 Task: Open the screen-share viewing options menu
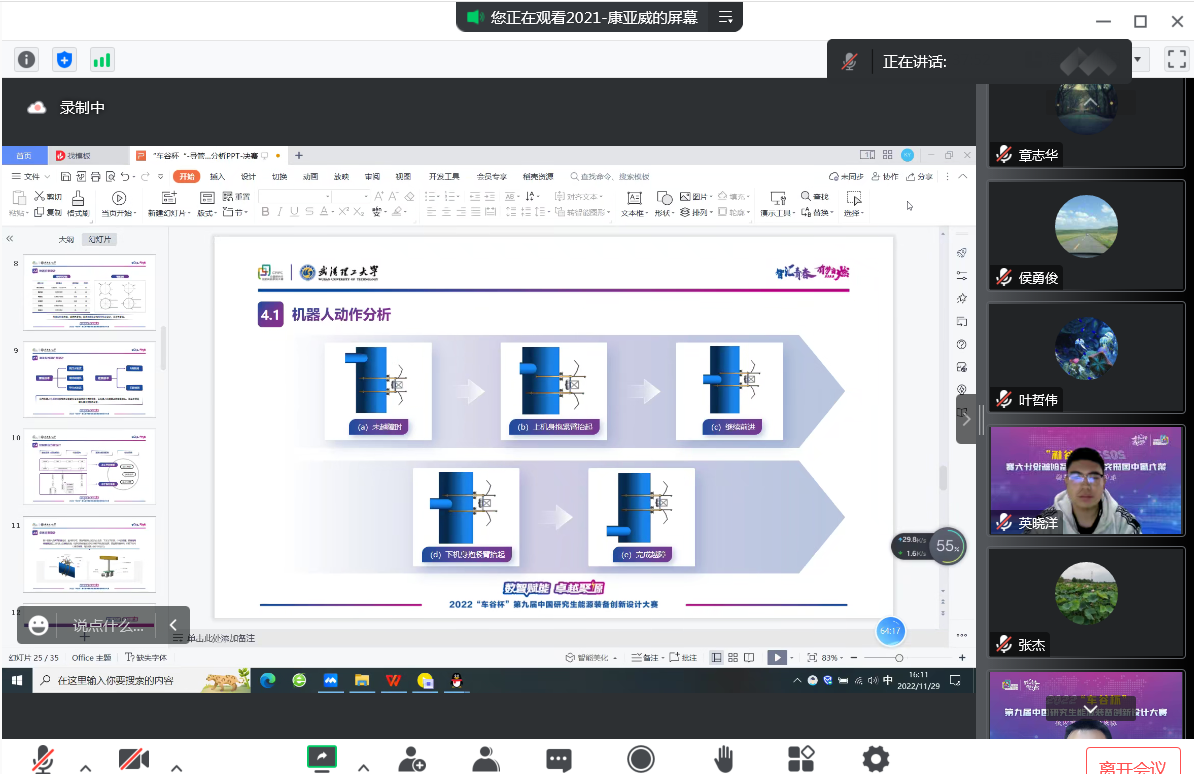pos(726,17)
